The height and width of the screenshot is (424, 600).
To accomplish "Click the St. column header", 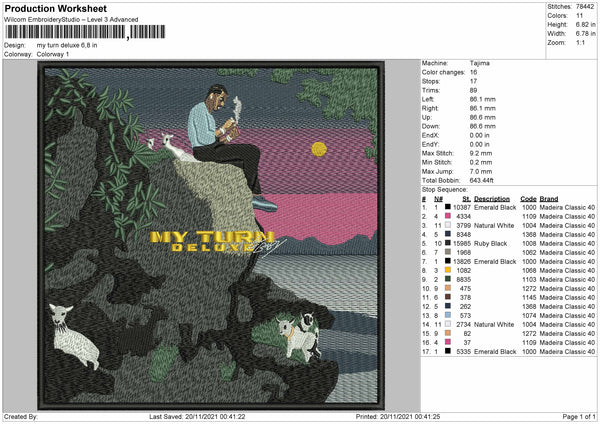I will [466, 199].
